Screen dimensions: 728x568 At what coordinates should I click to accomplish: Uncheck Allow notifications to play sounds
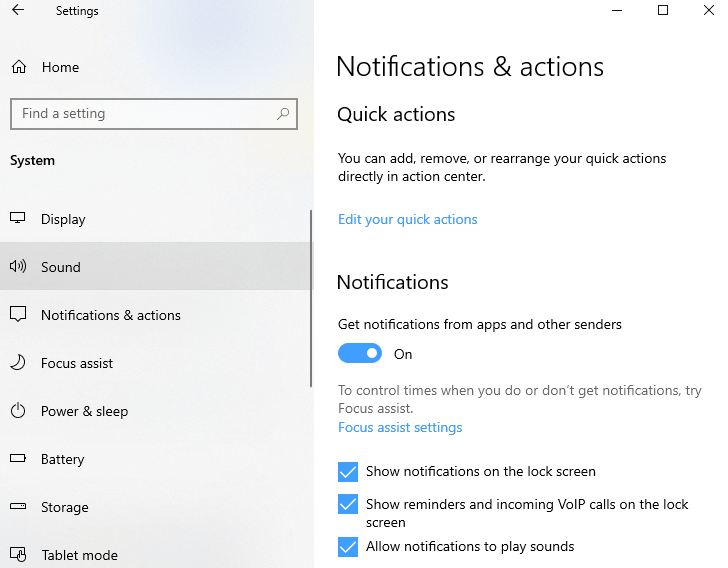coord(348,547)
